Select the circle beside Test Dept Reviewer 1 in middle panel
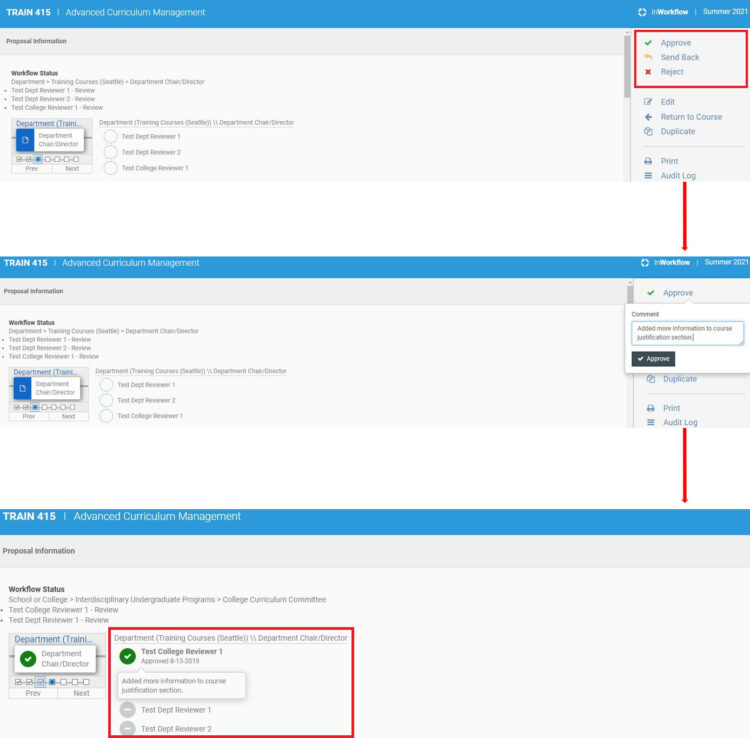This screenshot has height=738, width=750. 107,385
